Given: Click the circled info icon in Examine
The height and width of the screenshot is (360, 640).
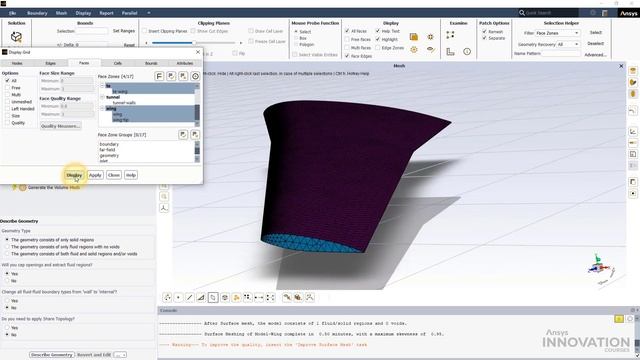Looking at the screenshot, I should coord(467,51).
